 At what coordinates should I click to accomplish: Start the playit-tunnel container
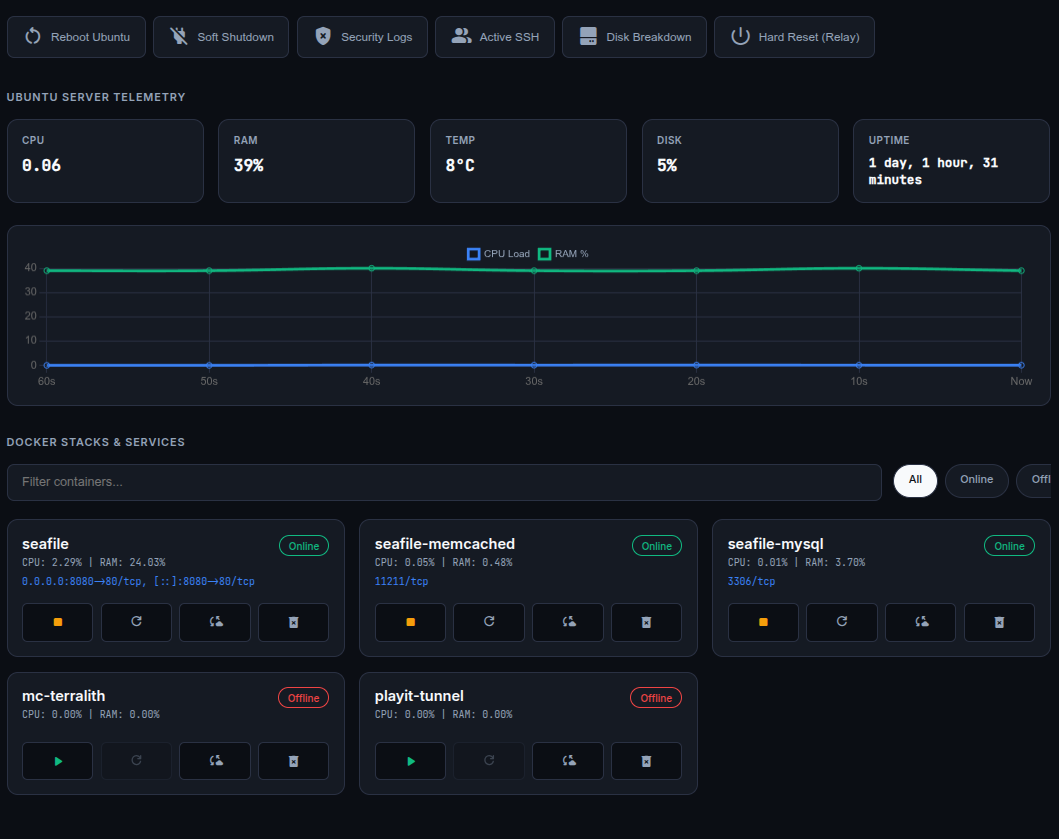point(410,761)
